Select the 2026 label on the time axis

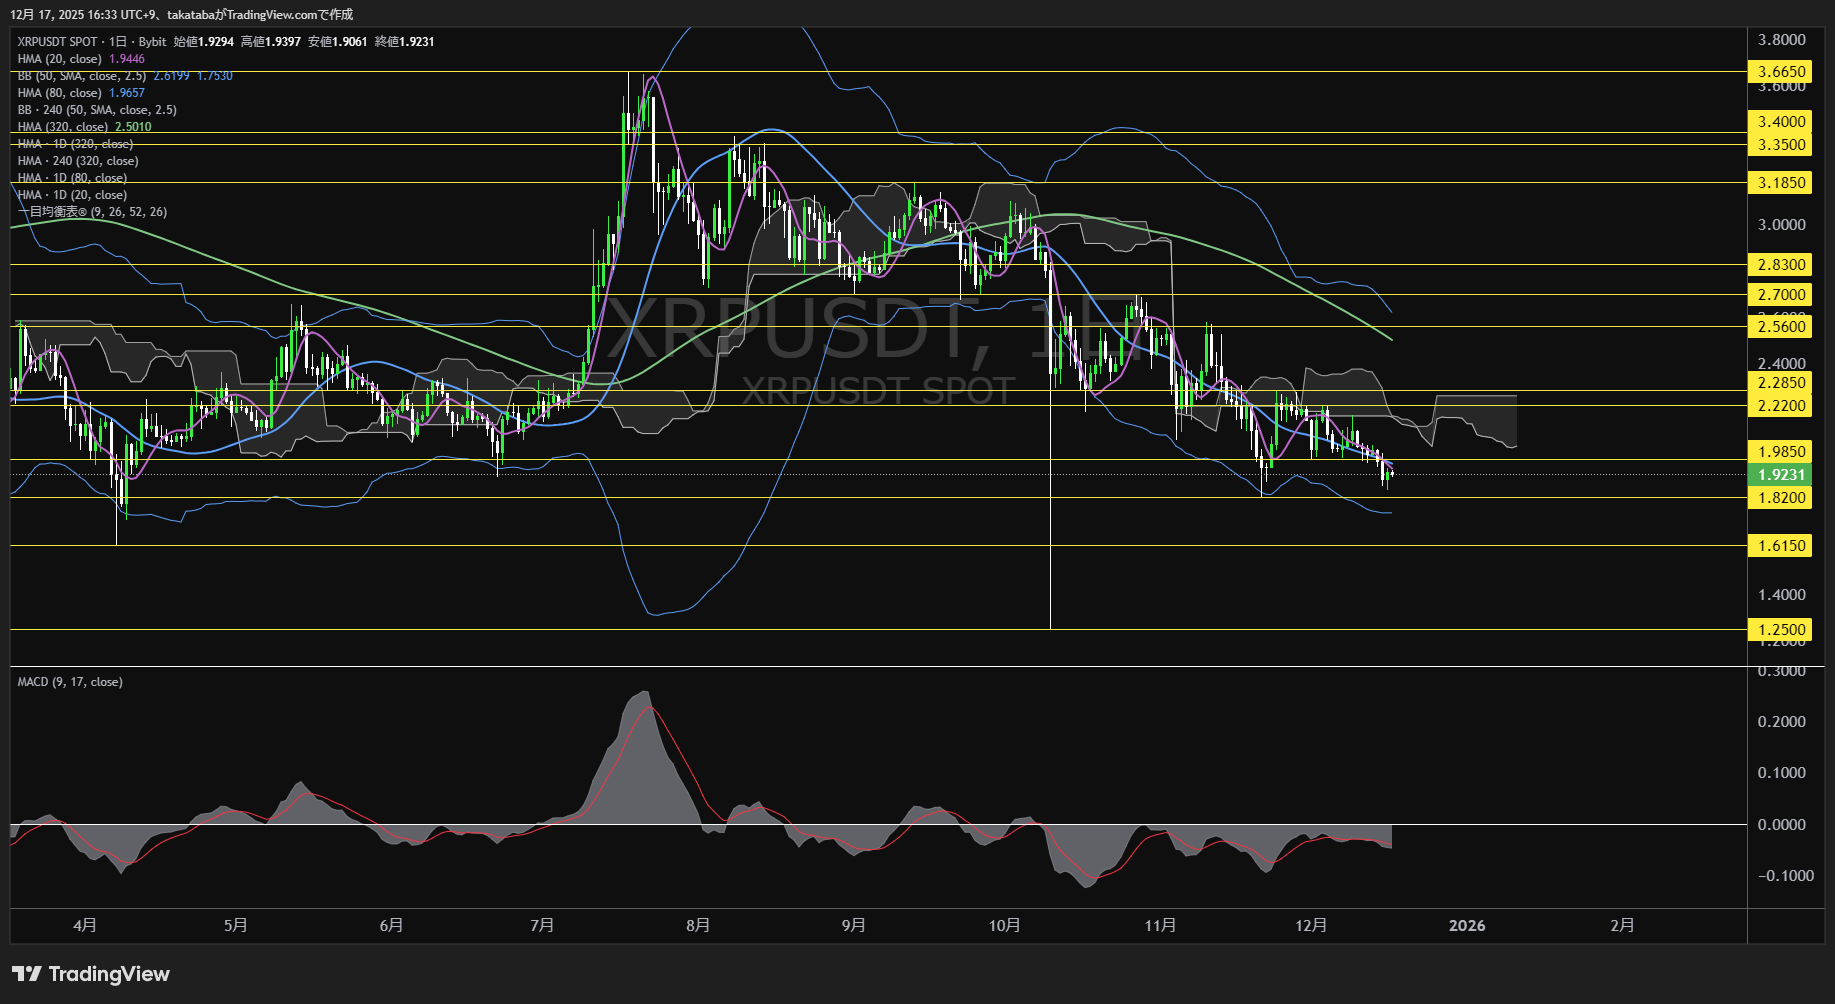tap(1468, 925)
